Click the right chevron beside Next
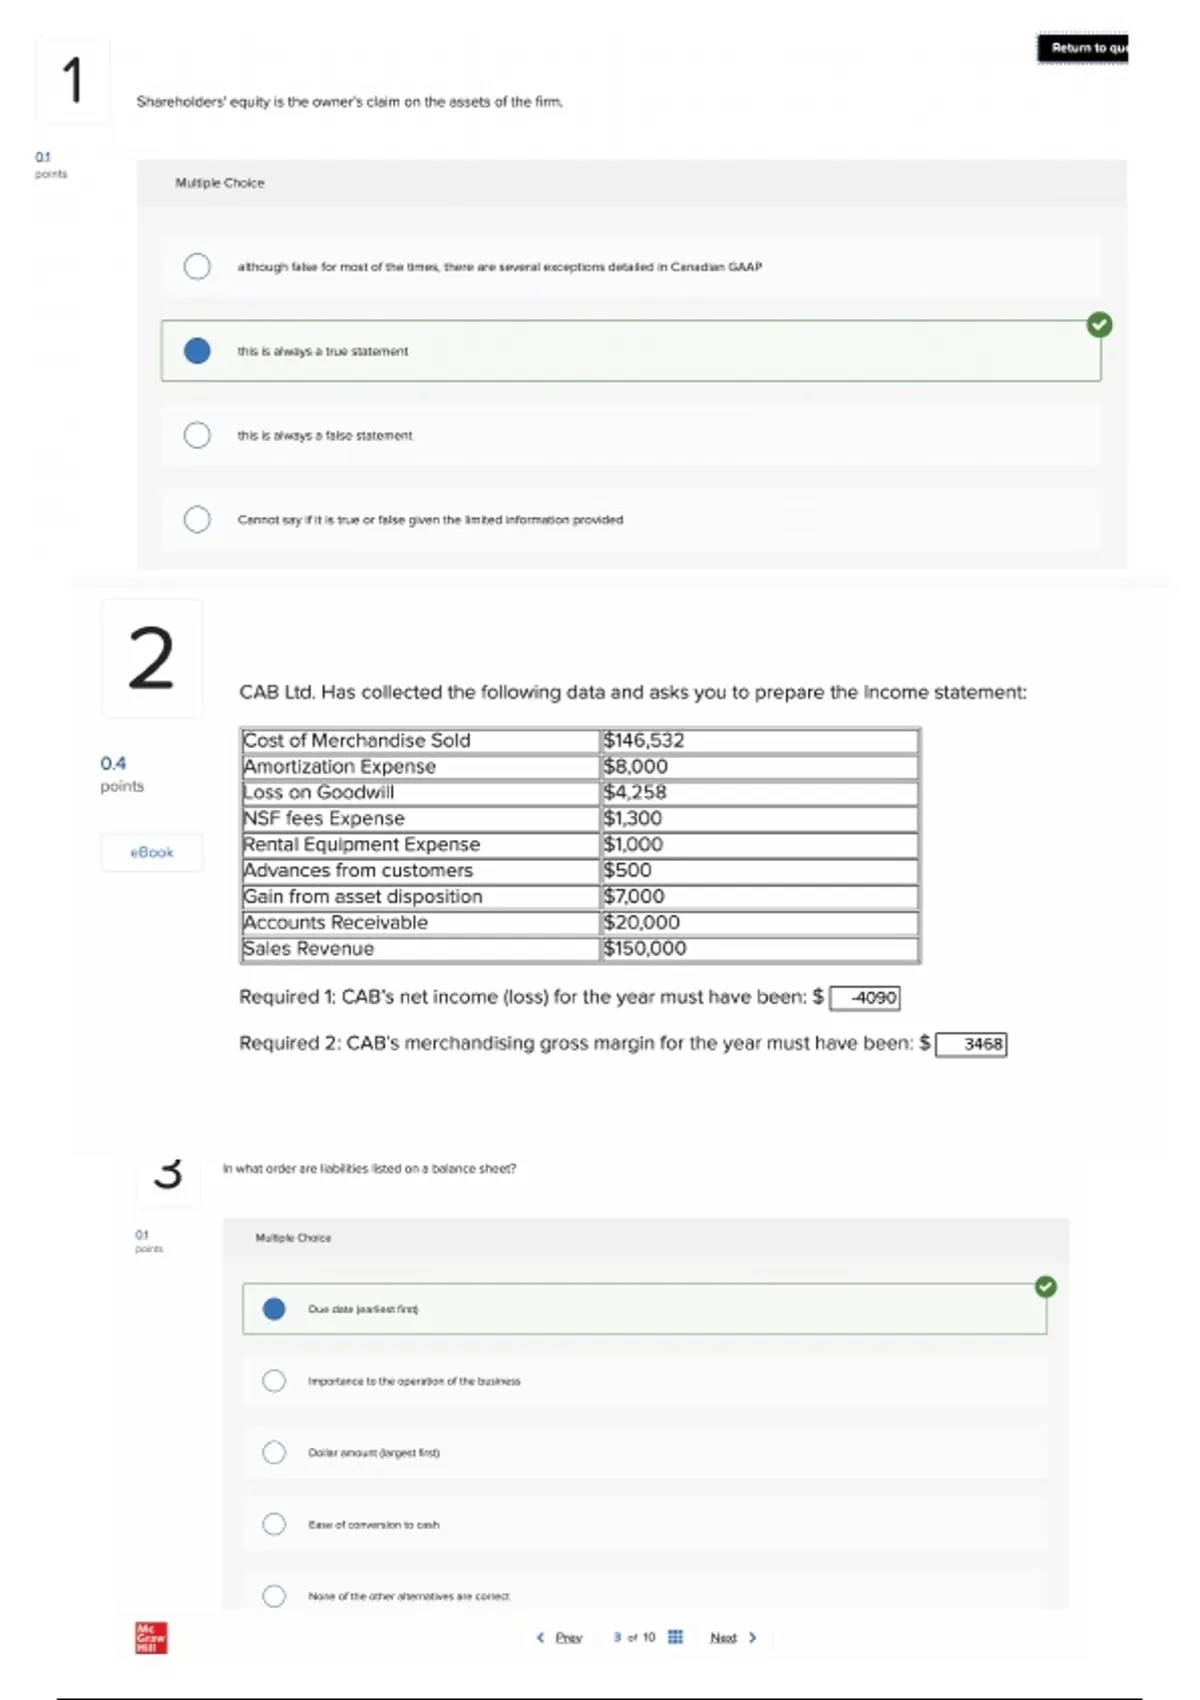The width and height of the screenshot is (1200, 1700). 753,1637
